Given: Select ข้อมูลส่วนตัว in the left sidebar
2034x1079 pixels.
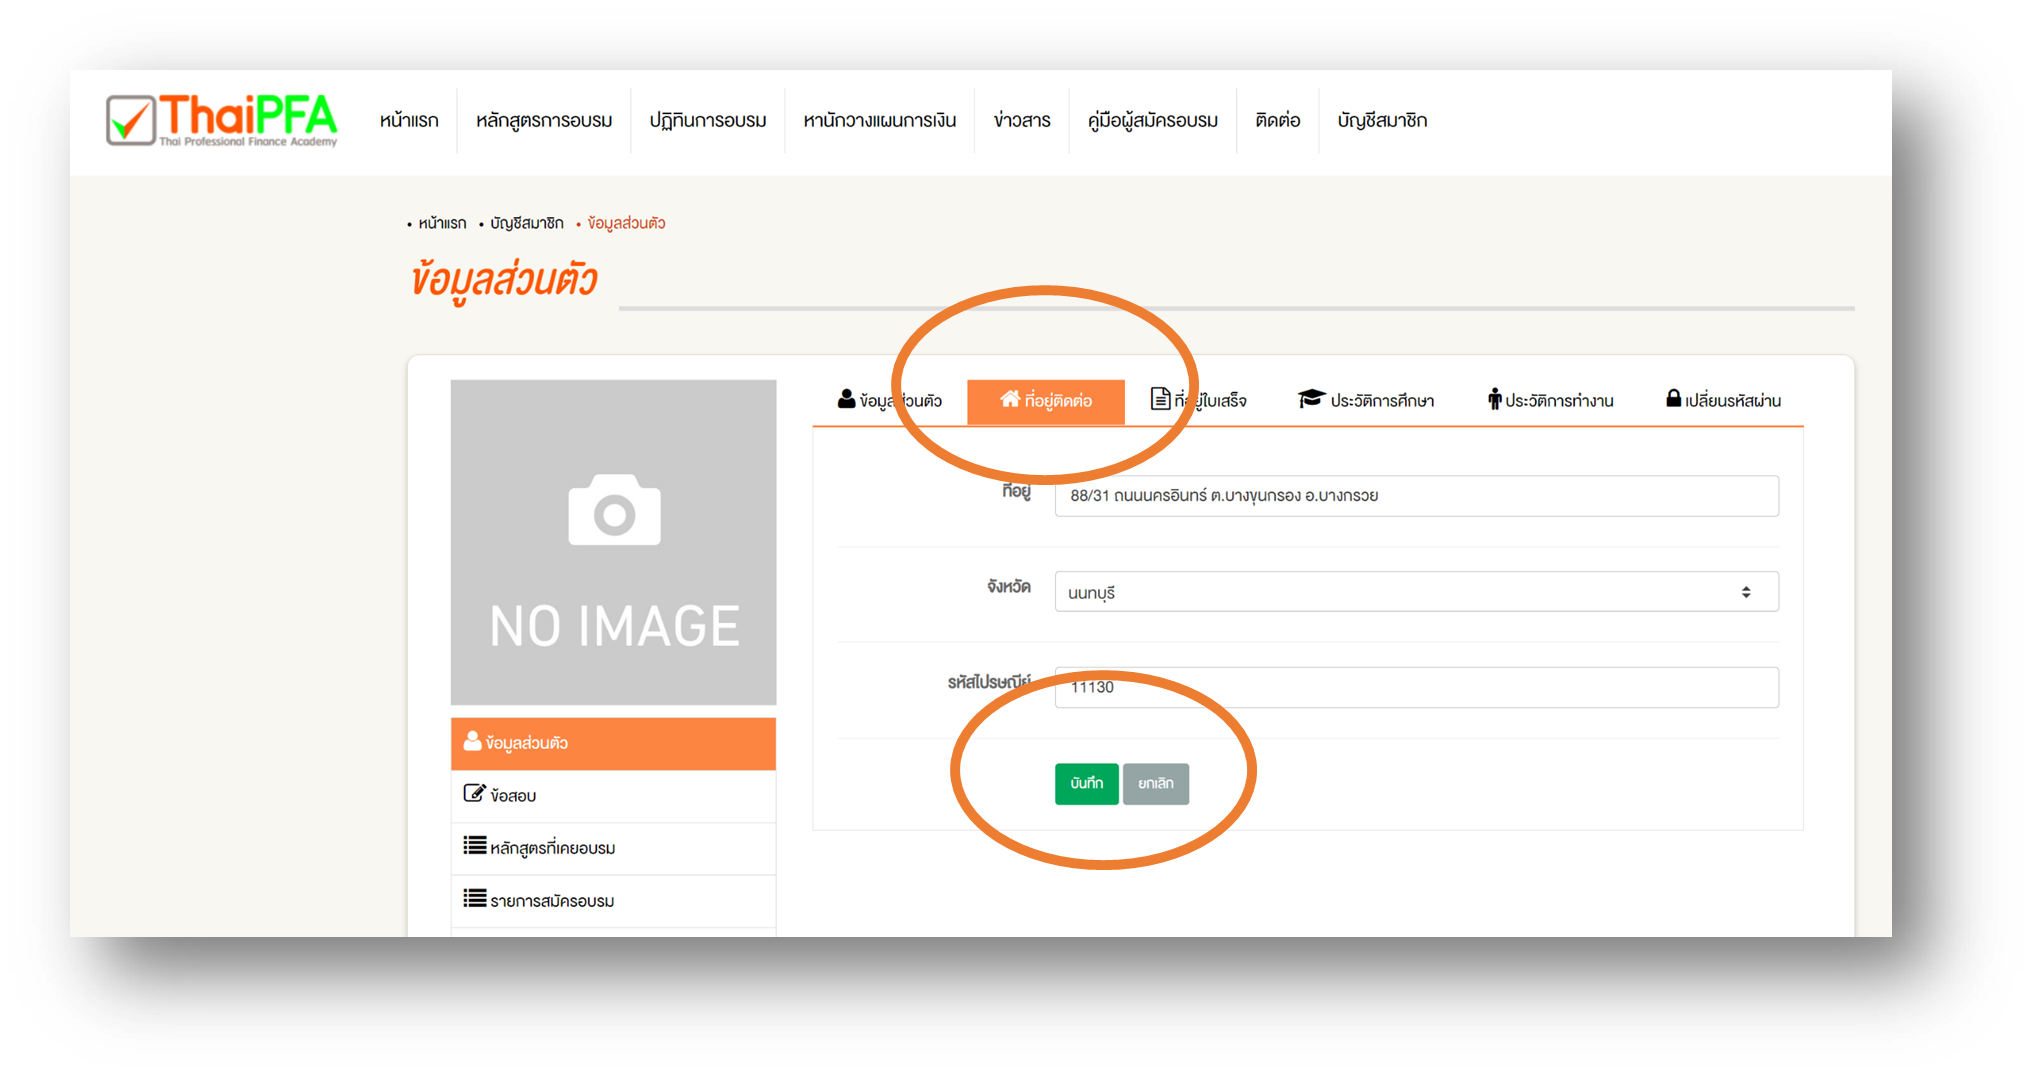Looking at the screenshot, I should 613,743.
